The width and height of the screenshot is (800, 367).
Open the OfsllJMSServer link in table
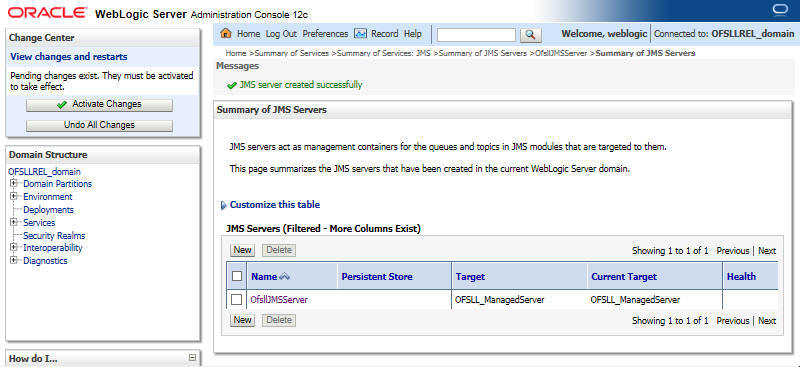pyautogui.click(x=279, y=300)
